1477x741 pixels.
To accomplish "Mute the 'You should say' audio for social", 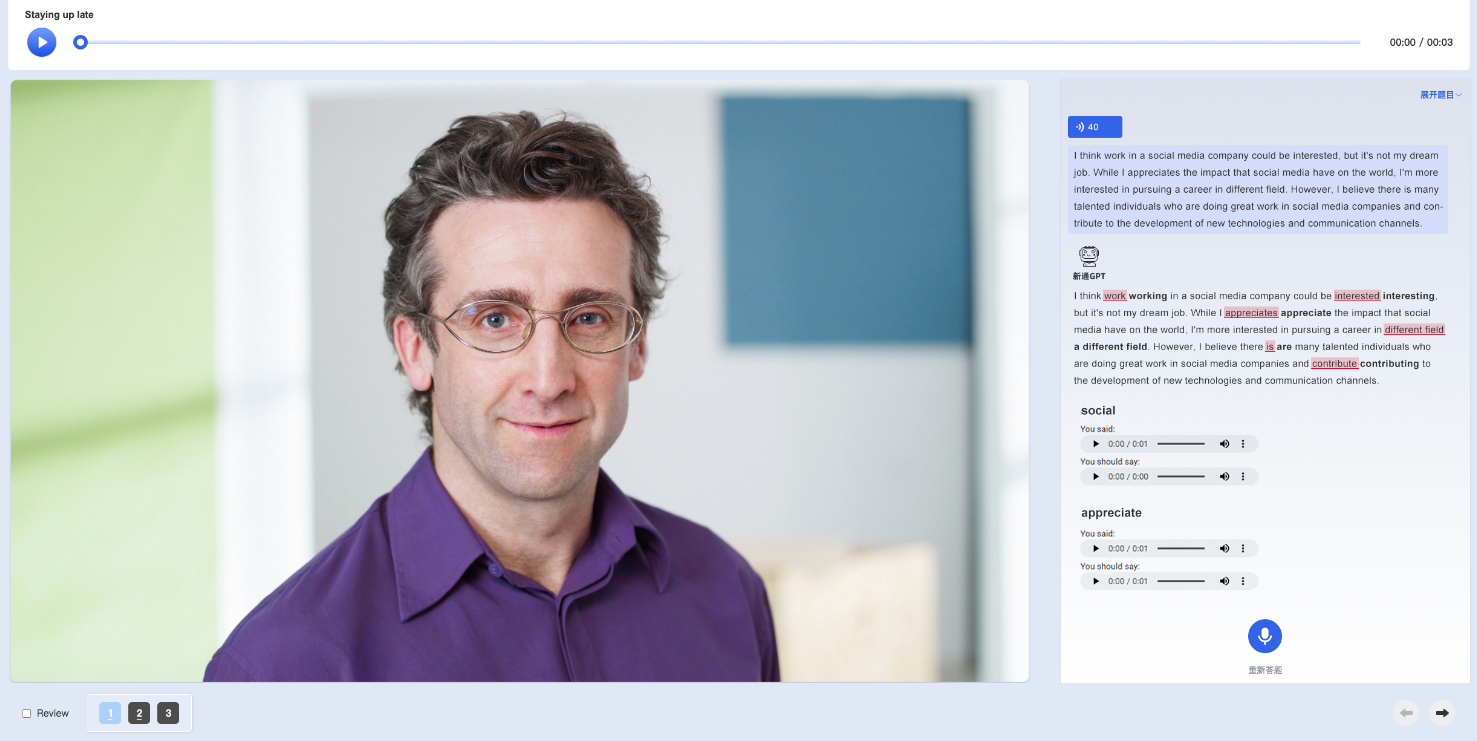I will pyautogui.click(x=1224, y=477).
